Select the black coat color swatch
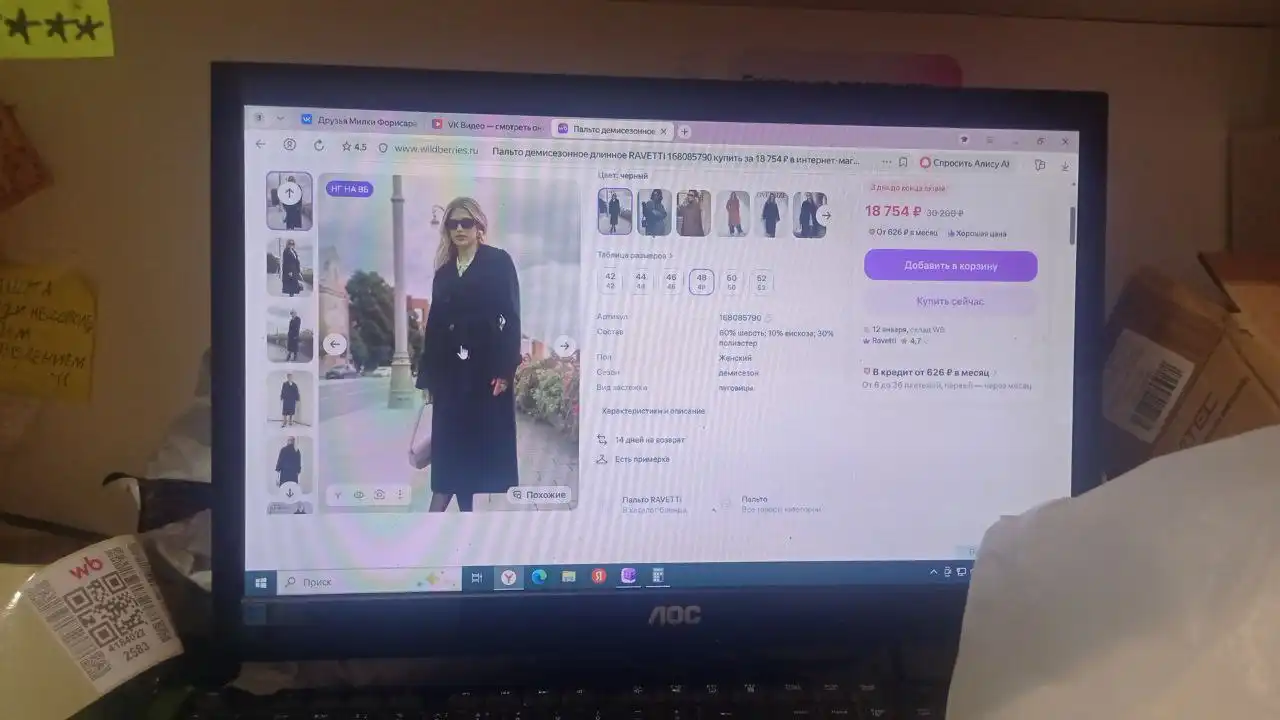The image size is (1280, 720). (614, 213)
